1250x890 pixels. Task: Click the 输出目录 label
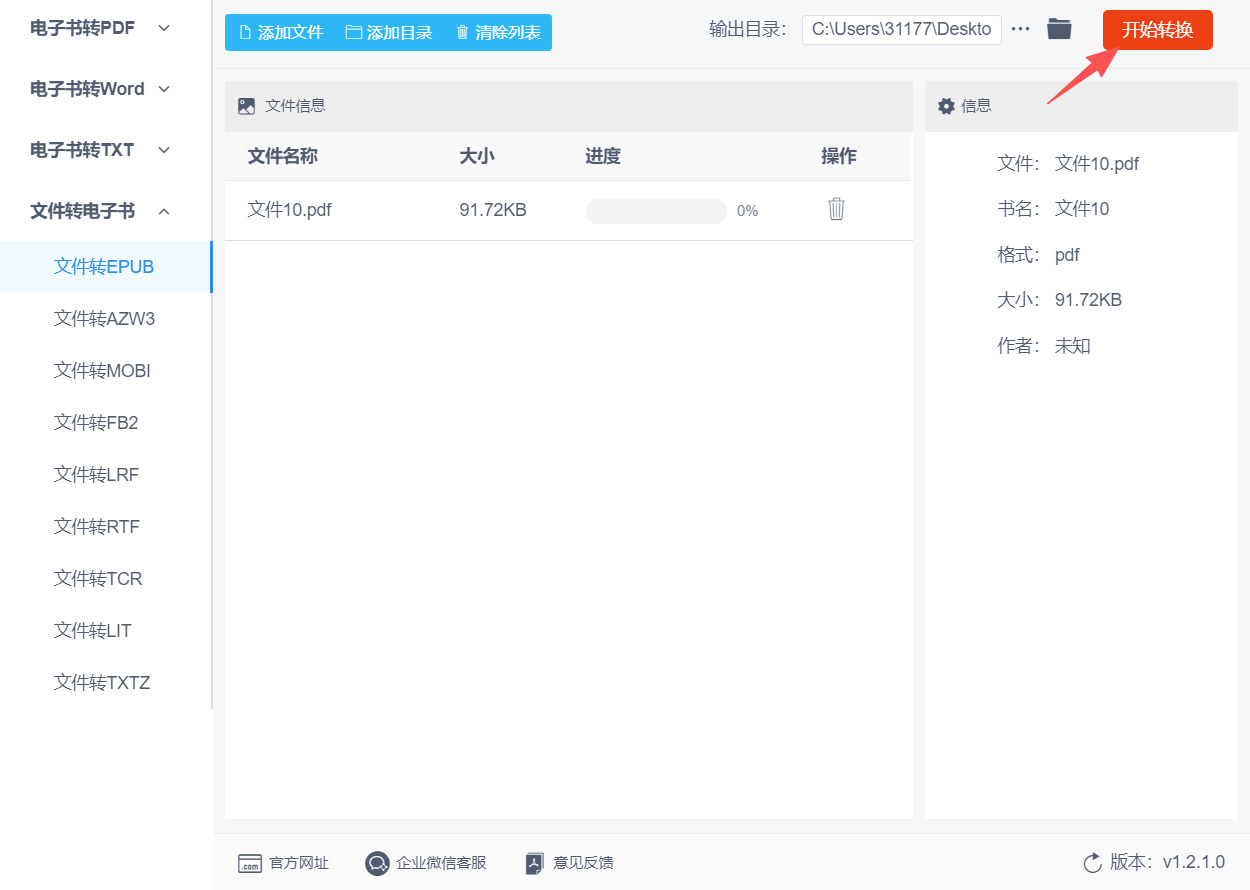click(748, 29)
